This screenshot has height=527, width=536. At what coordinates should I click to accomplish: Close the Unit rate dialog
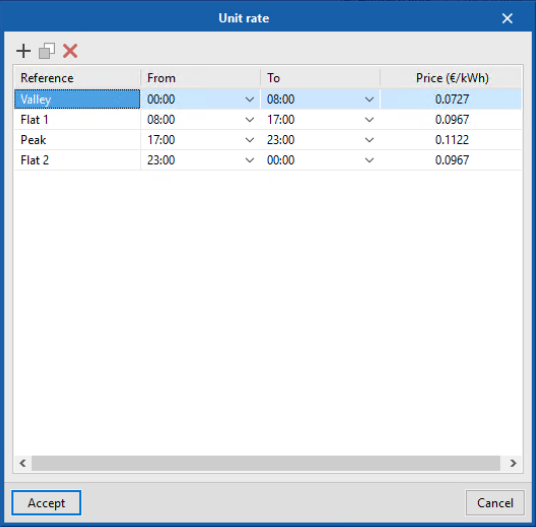click(507, 18)
